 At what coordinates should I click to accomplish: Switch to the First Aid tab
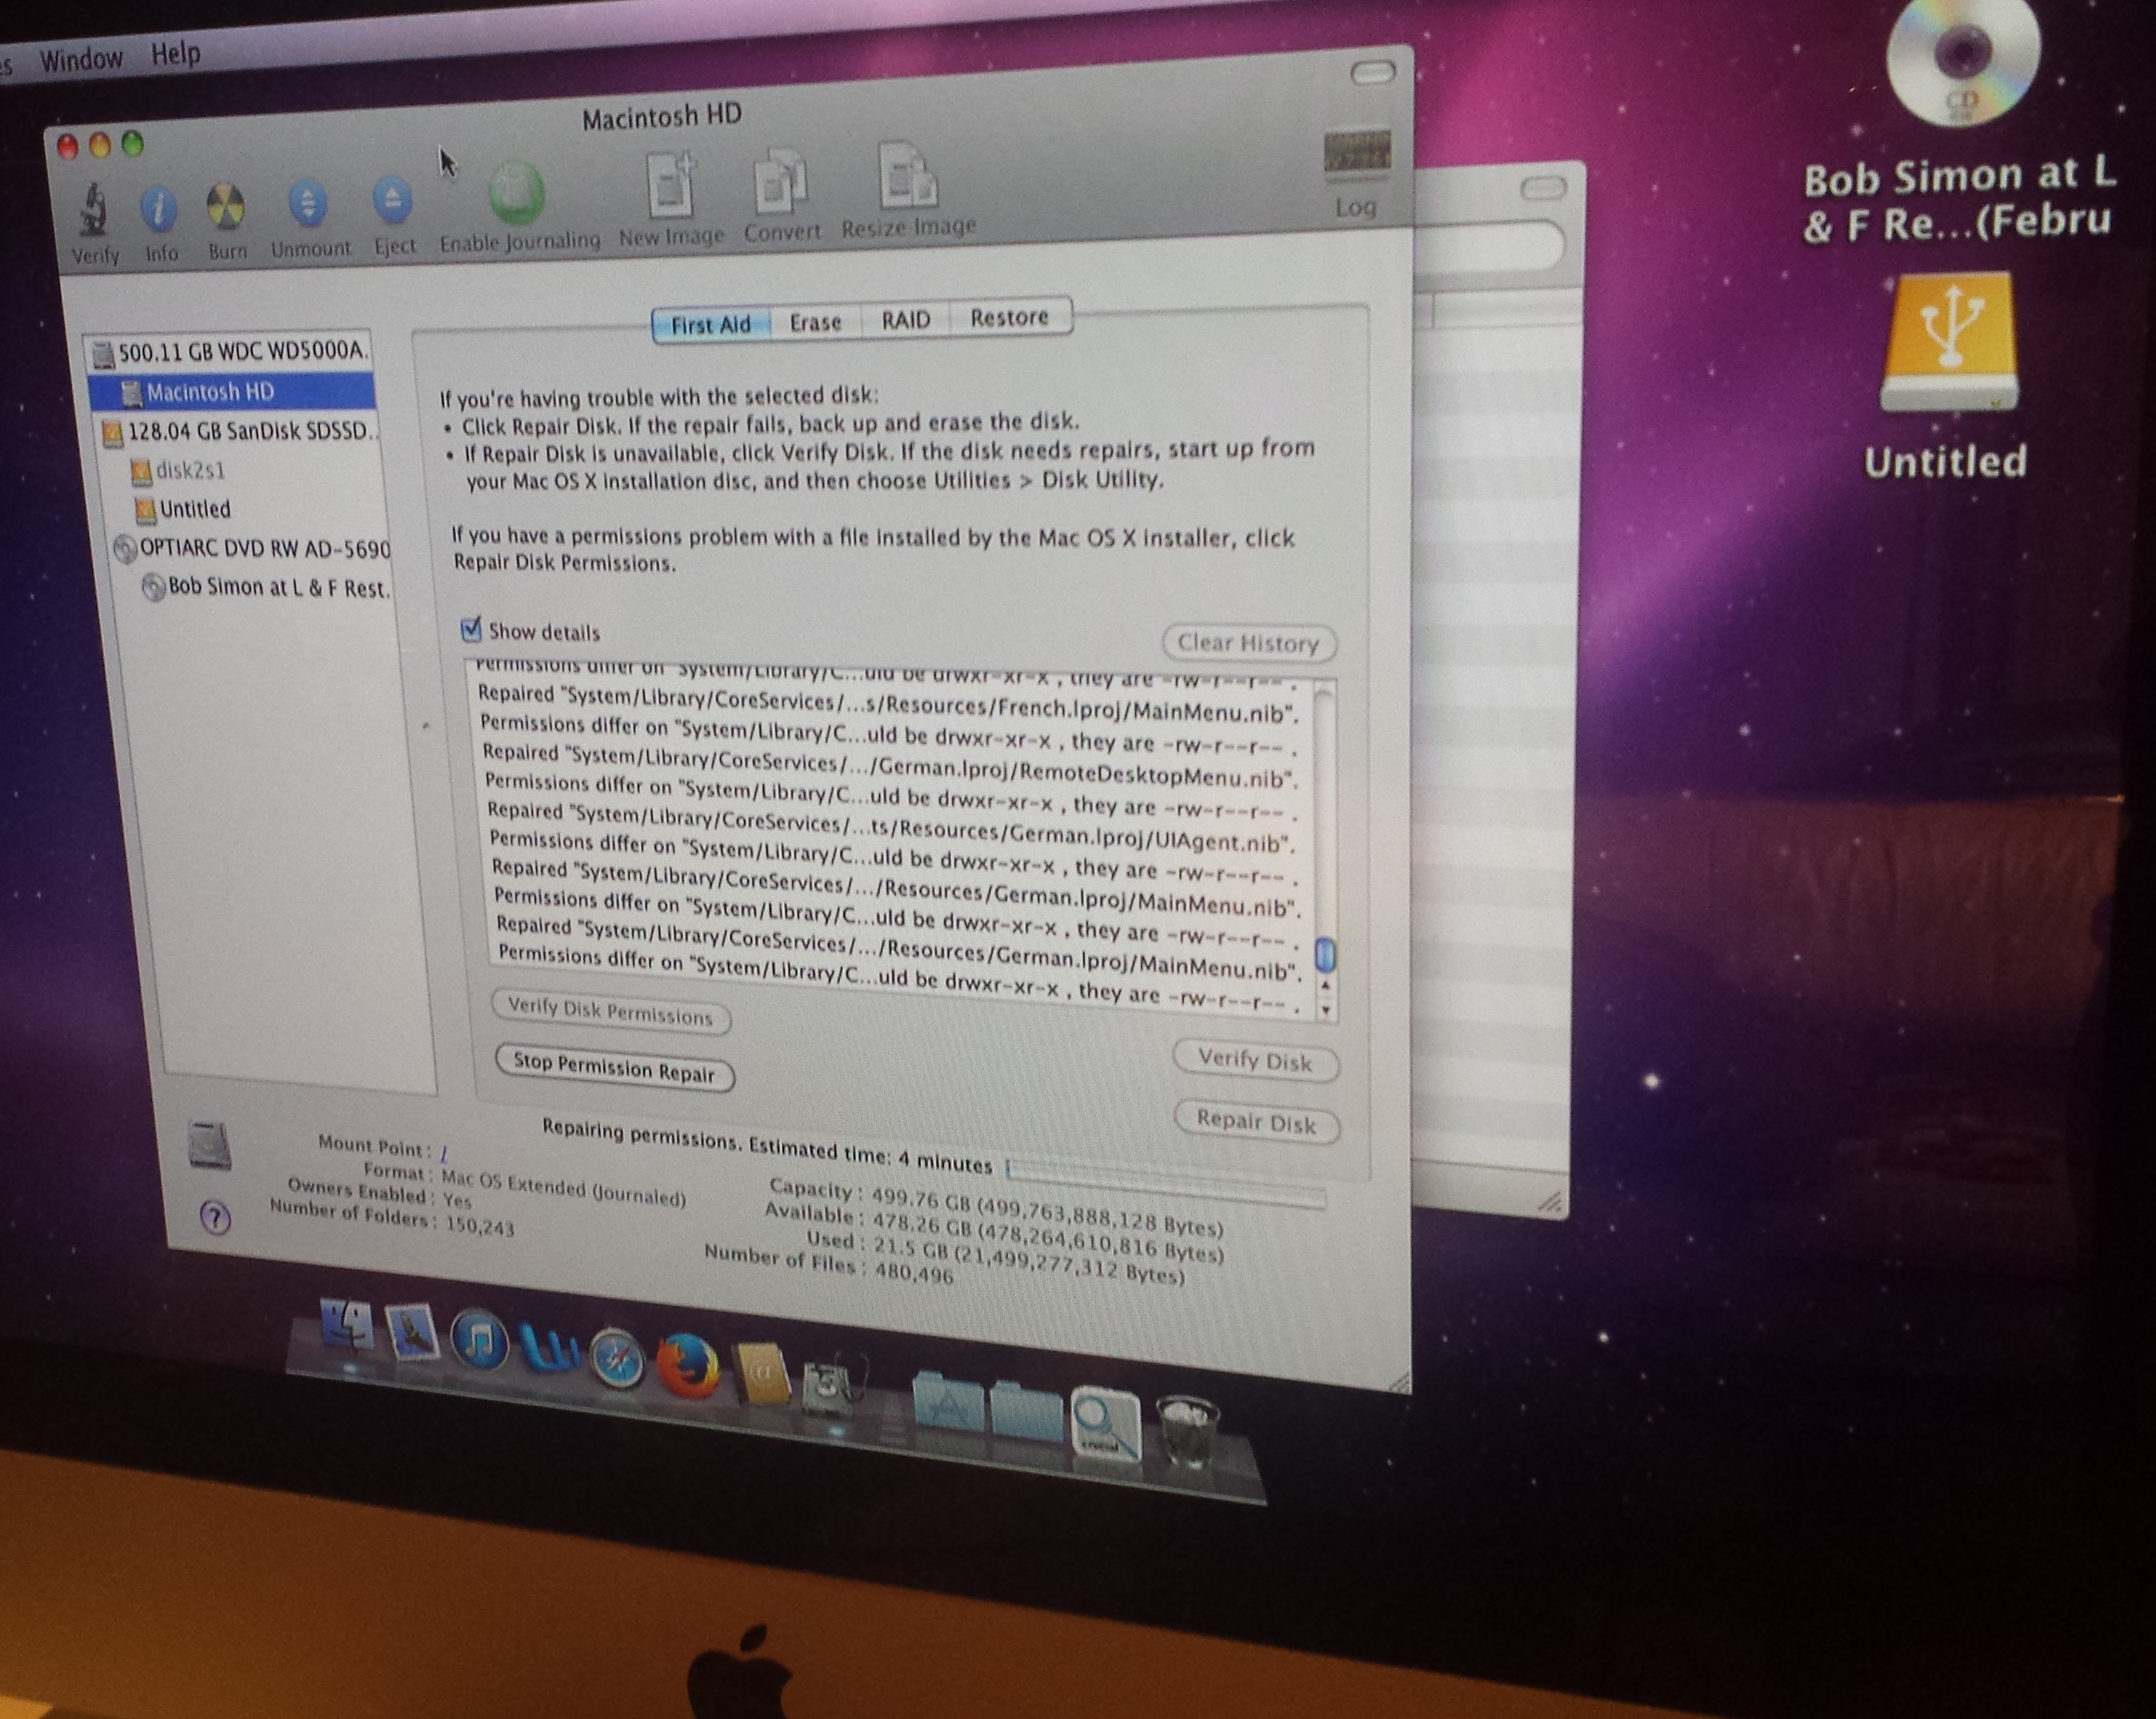(711, 325)
